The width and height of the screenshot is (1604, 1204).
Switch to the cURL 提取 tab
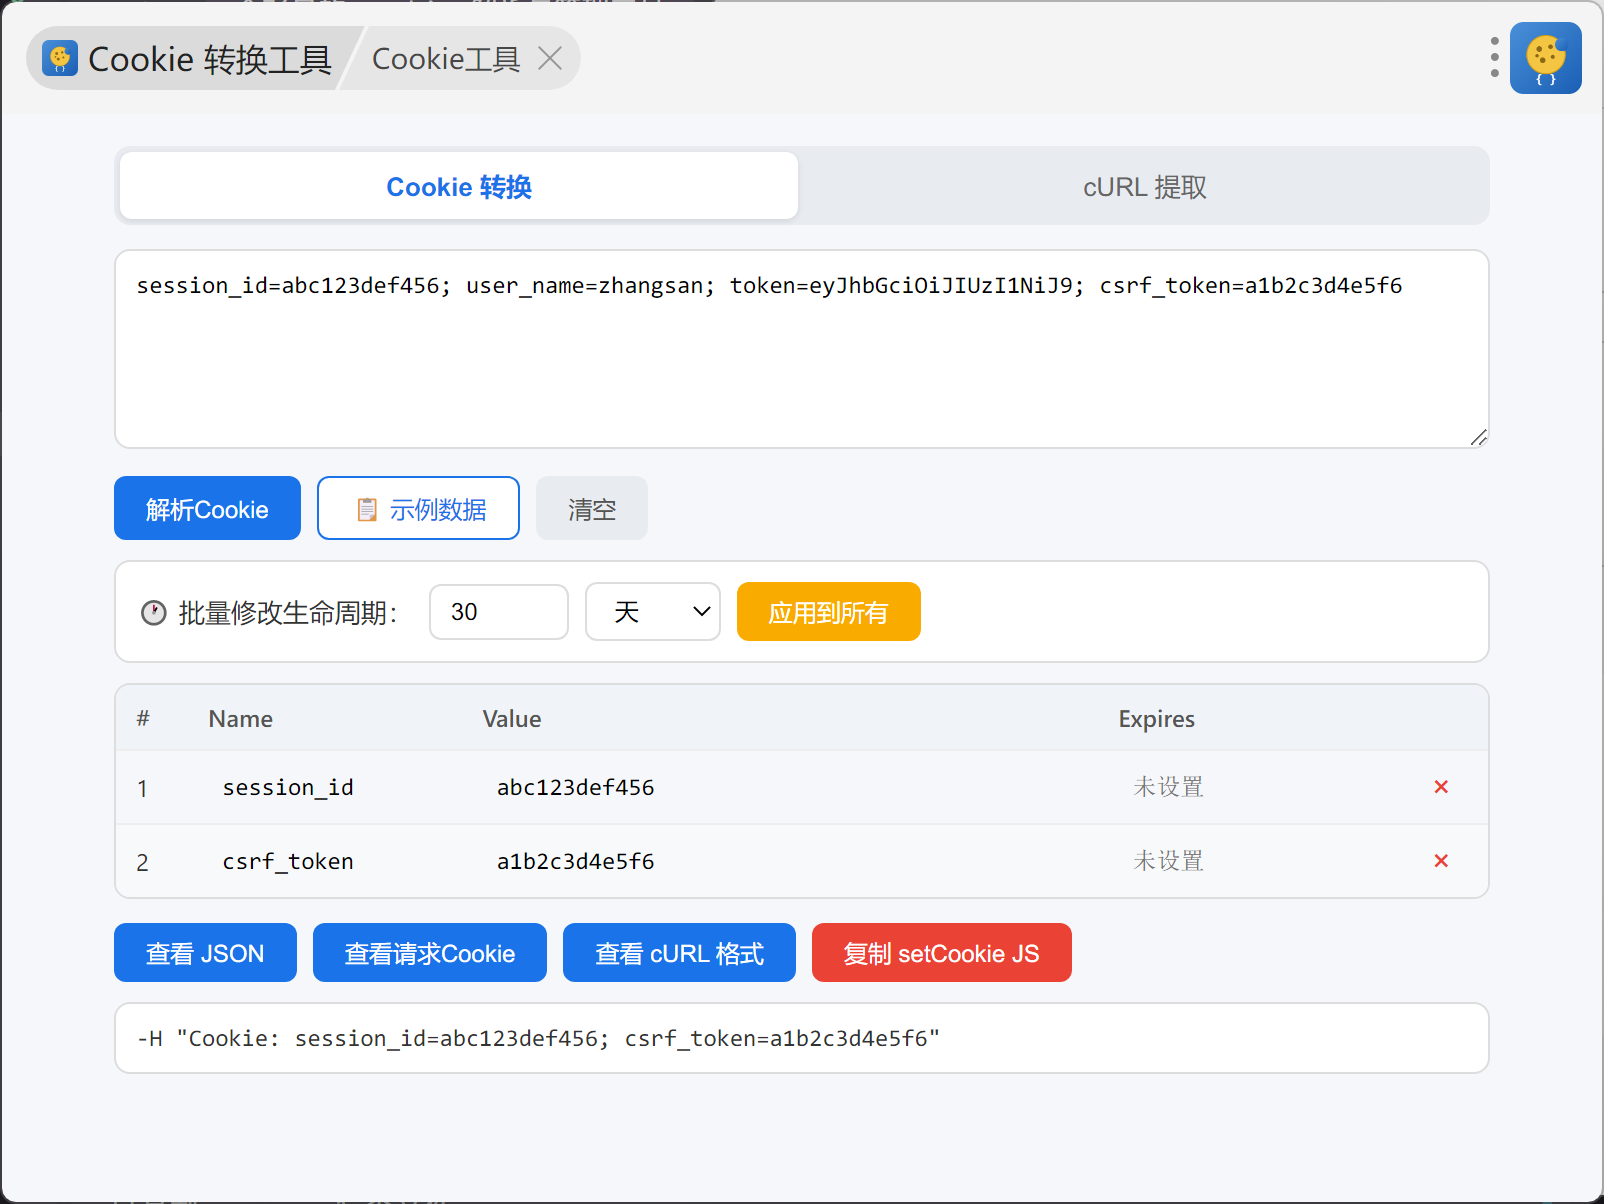[1144, 187]
